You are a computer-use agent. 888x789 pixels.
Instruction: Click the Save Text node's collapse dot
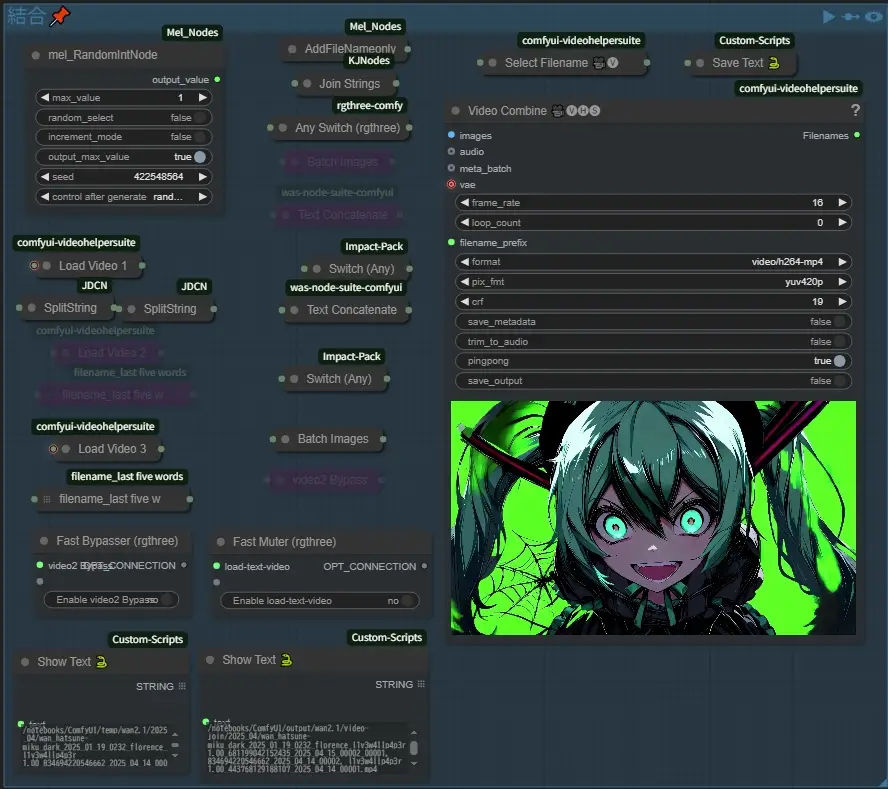(700, 63)
